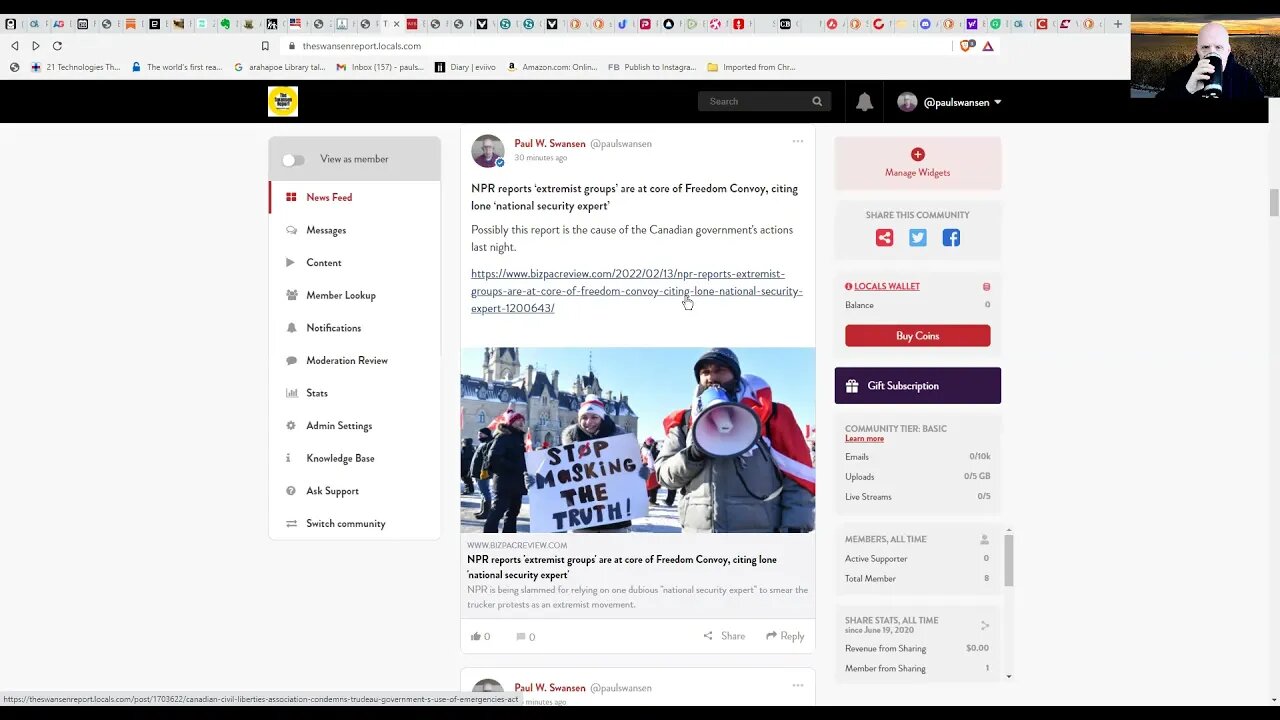Viewport: 1280px width, 720px height.
Task: Open the NPR post options ellipsis menu
Action: click(x=798, y=141)
